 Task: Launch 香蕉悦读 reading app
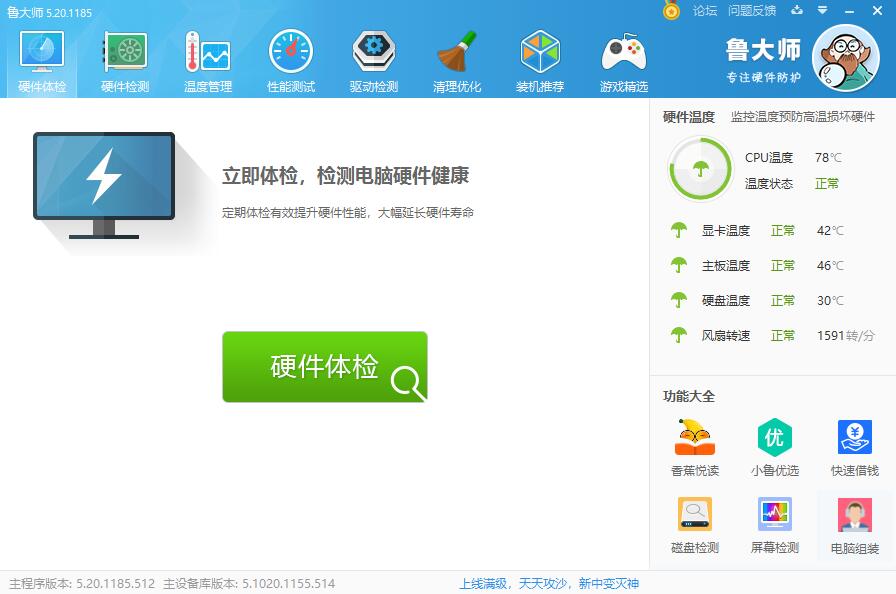[x=695, y=447]
